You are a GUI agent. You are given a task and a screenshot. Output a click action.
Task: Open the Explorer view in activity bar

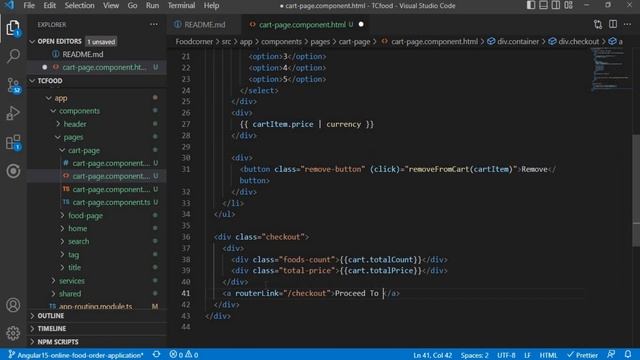(13, 28)
